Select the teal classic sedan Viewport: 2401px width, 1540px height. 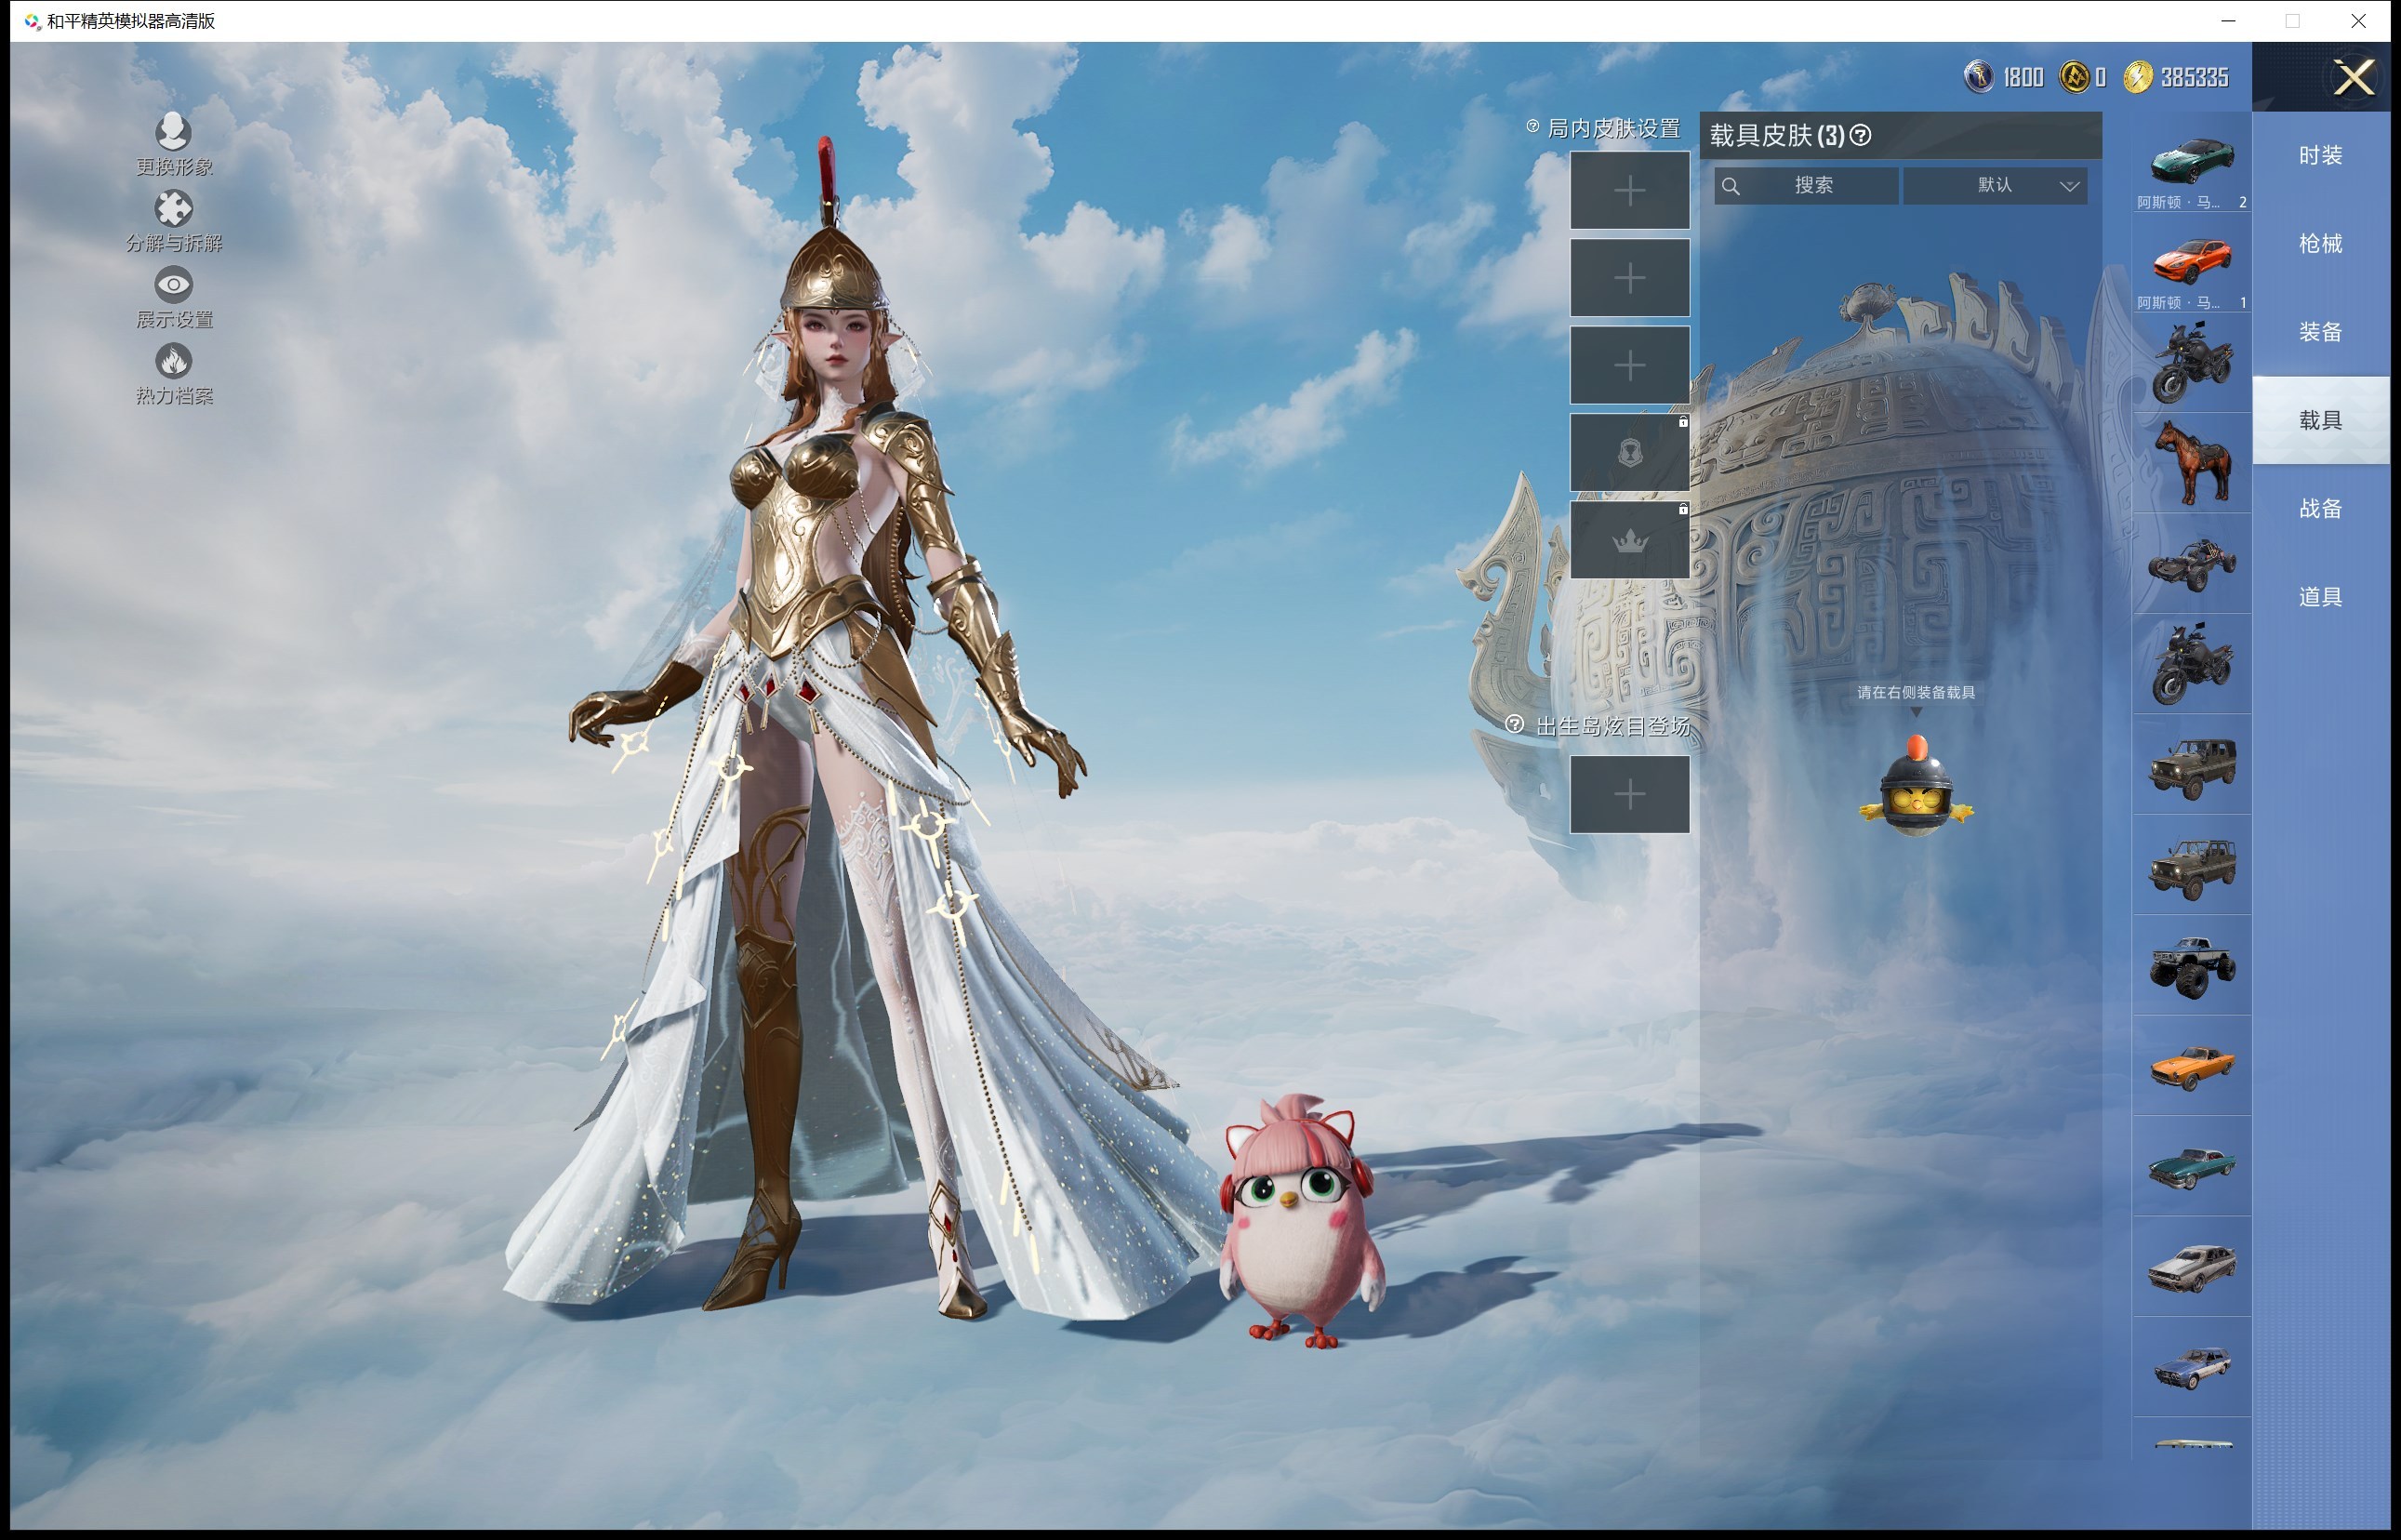tap(2191, 1167)
